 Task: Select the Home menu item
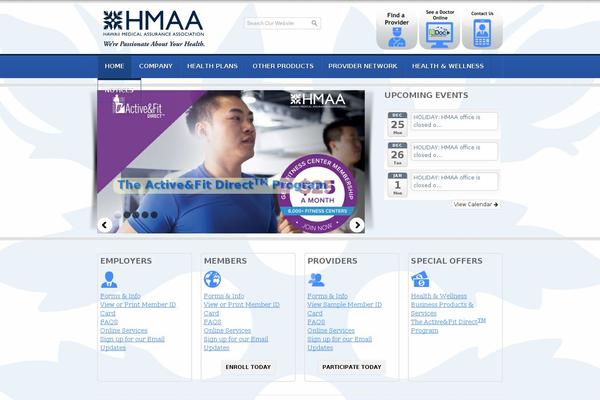[x=114, y=66]
